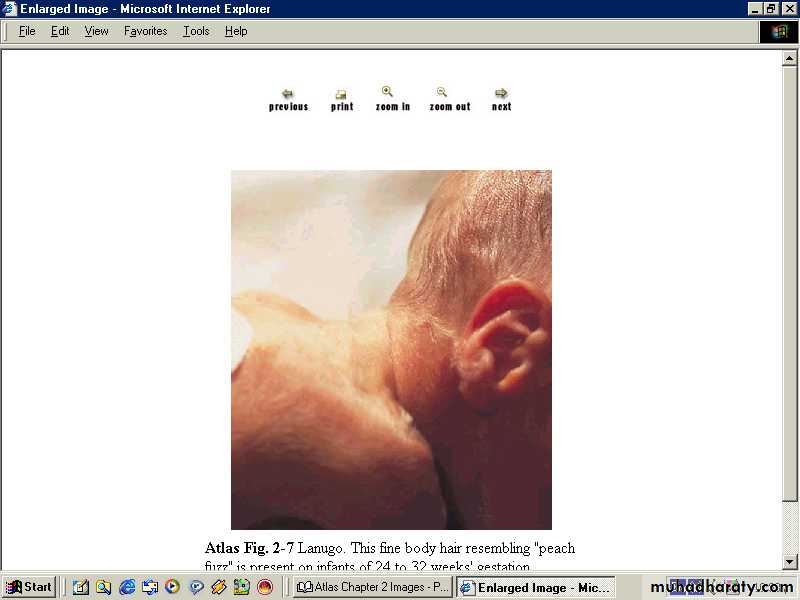Launch Internet Explorer from quick launch bar
This screenshot has width=800, height=600.
point(126,587)
